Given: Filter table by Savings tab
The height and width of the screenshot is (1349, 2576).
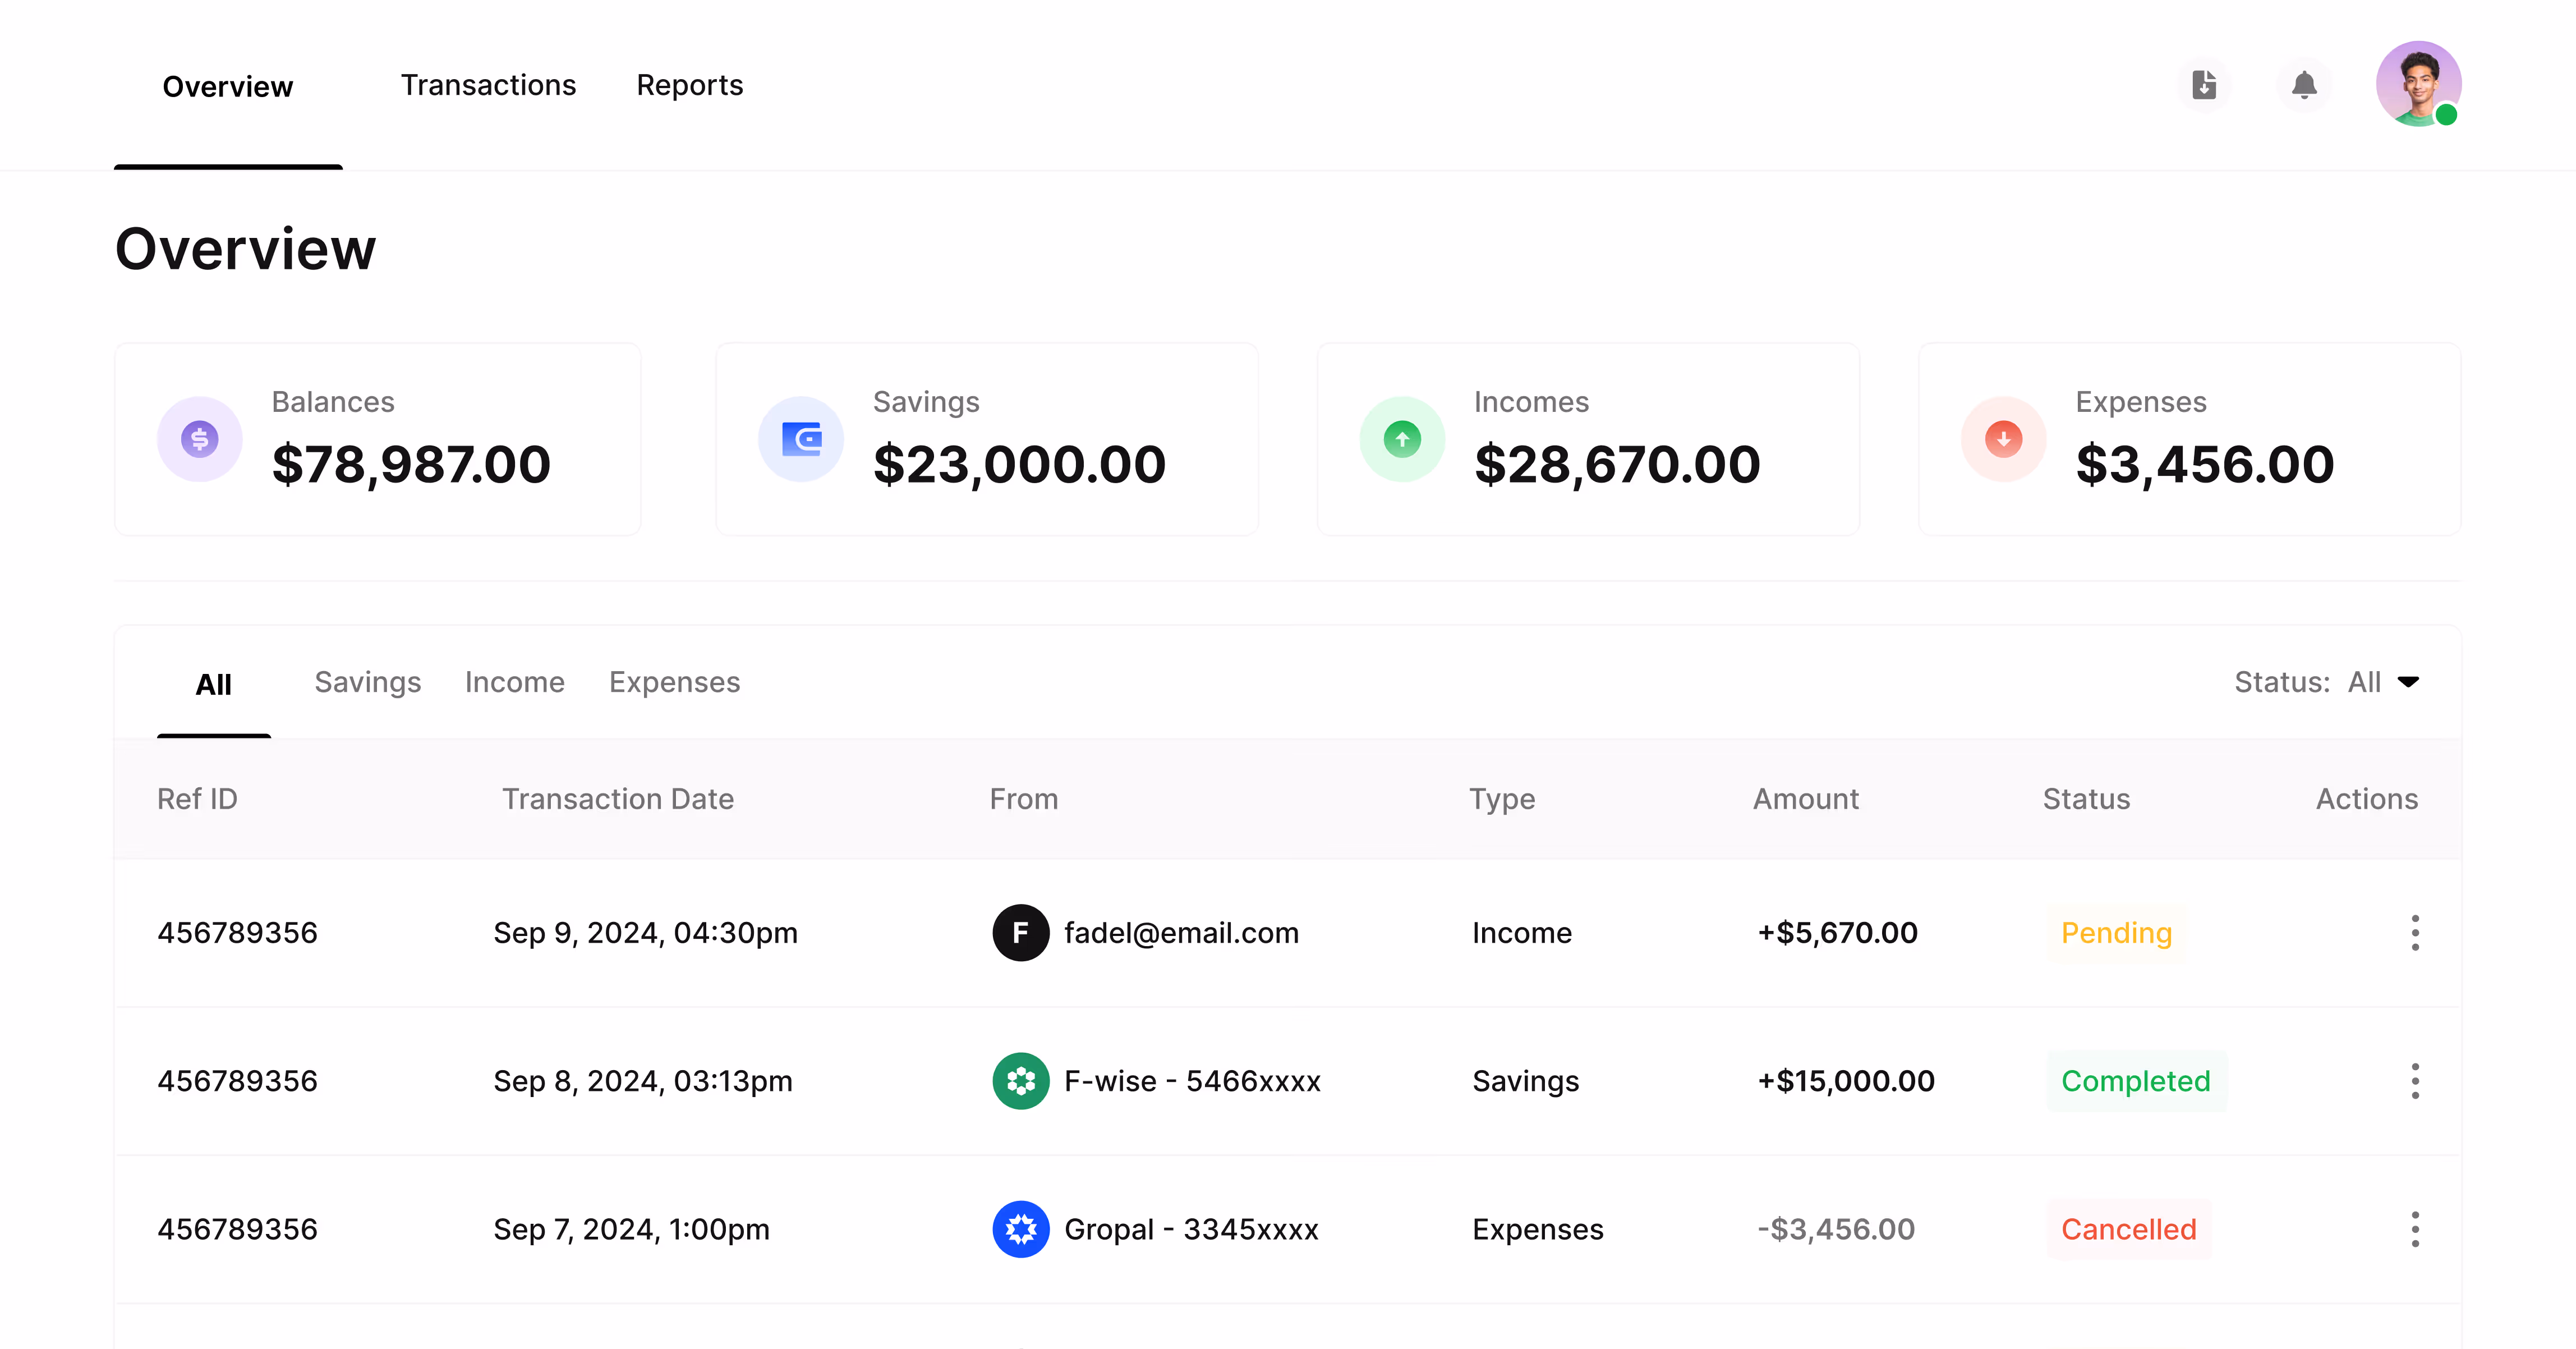Looking at the screenshot, I should point(367,682).
